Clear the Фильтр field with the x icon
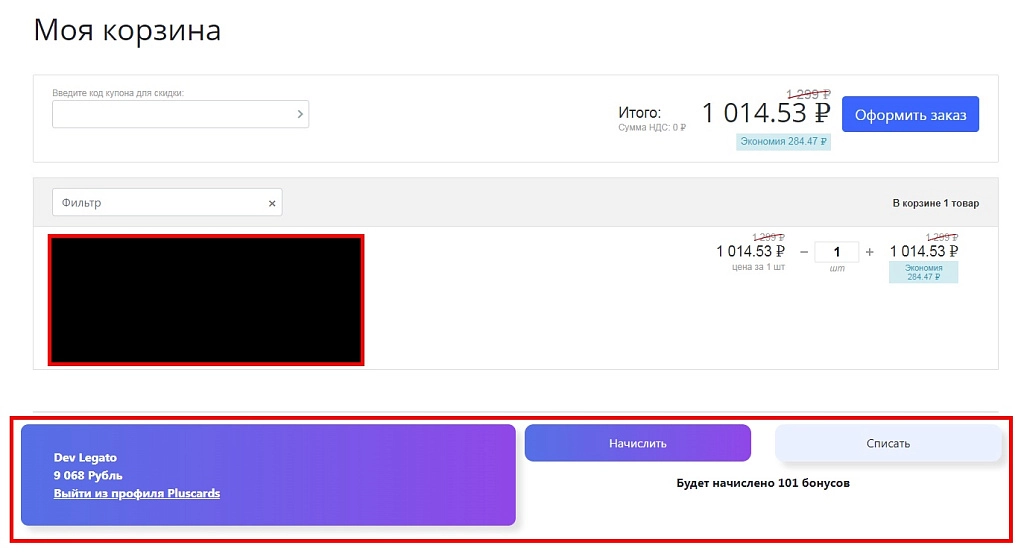Viewport: 1024px width, 554px height. coord(272,203)
